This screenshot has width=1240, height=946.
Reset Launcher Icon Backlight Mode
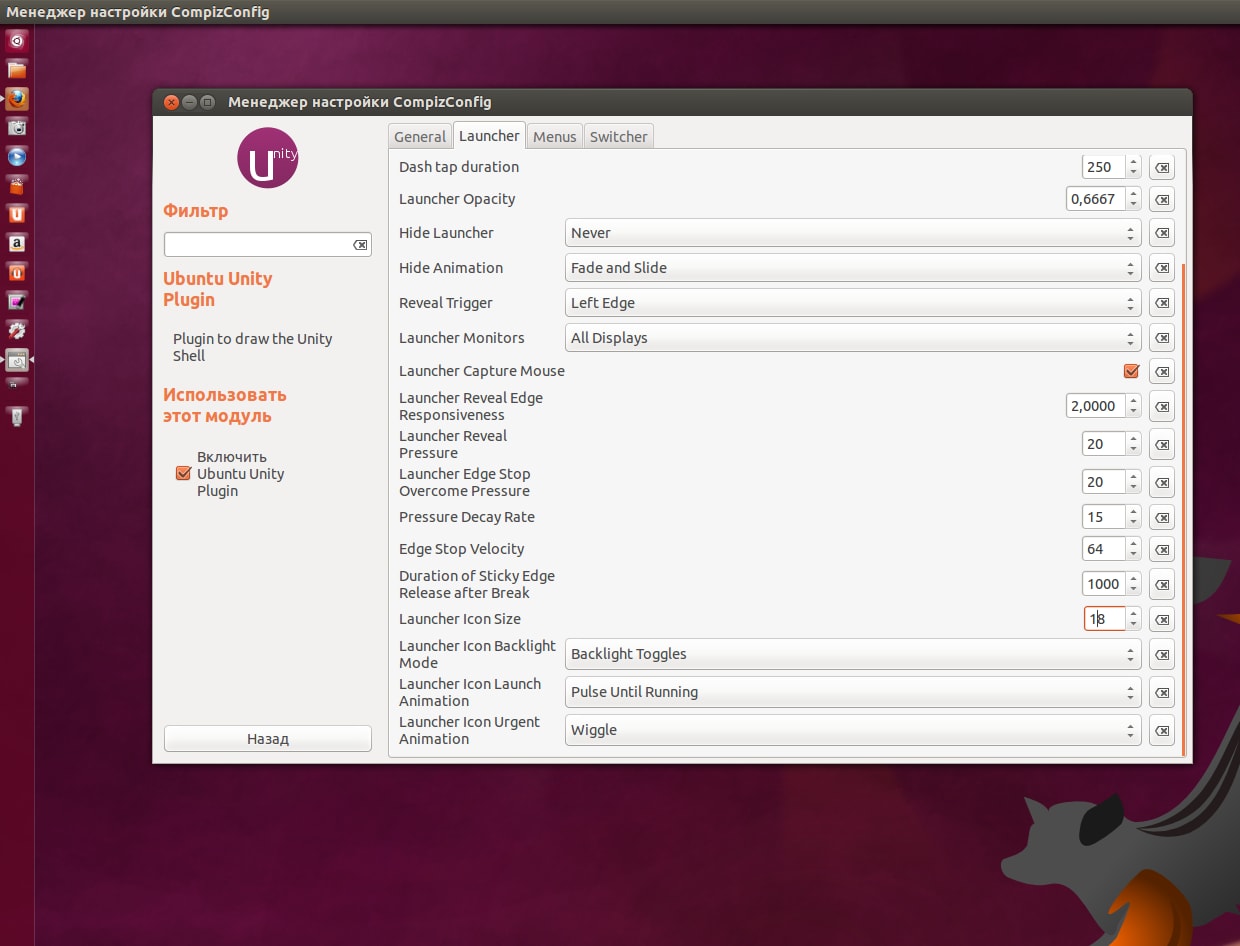[x=1161, y=654]
